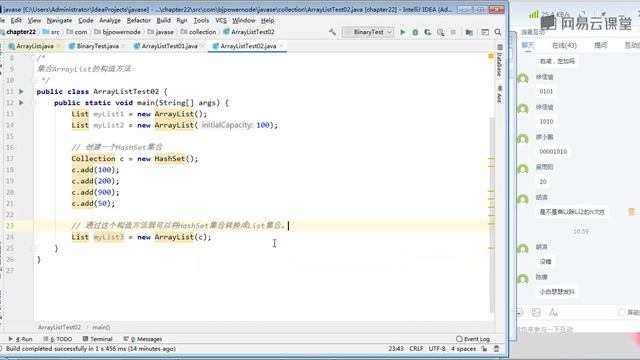
Task: Open the 4: Run tool window
Action: (20, 339)
